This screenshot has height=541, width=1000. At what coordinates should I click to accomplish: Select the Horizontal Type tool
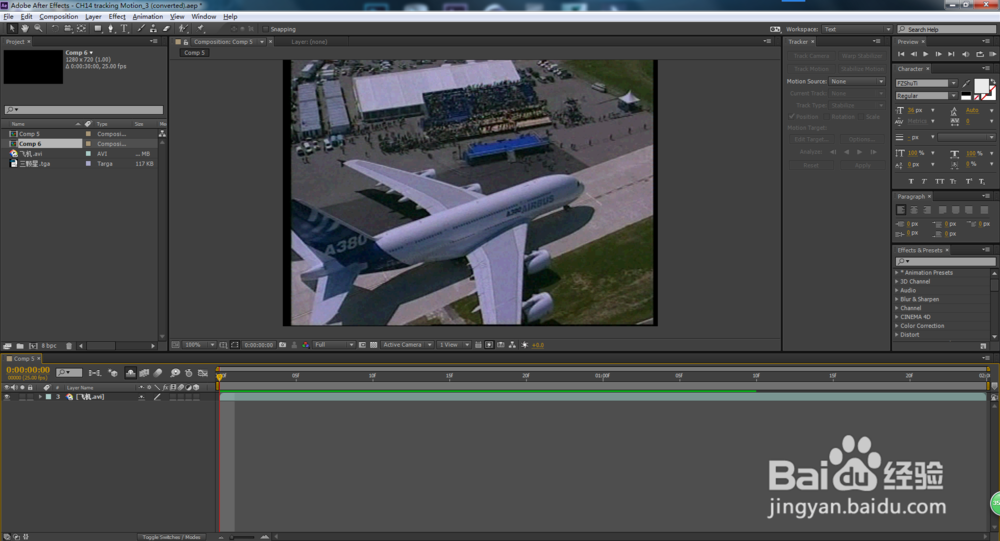(124, 29)
